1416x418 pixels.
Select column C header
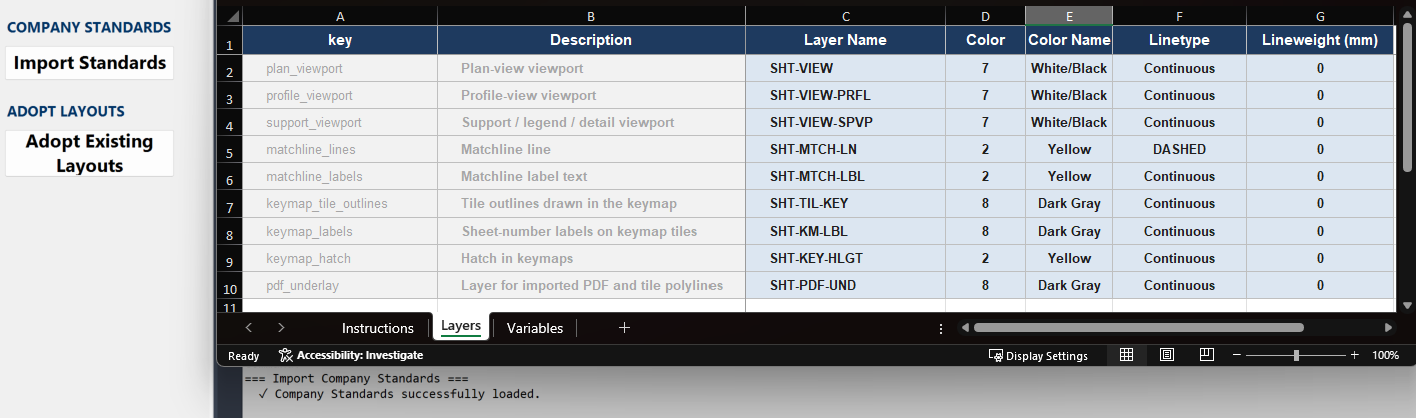[846, 16]
